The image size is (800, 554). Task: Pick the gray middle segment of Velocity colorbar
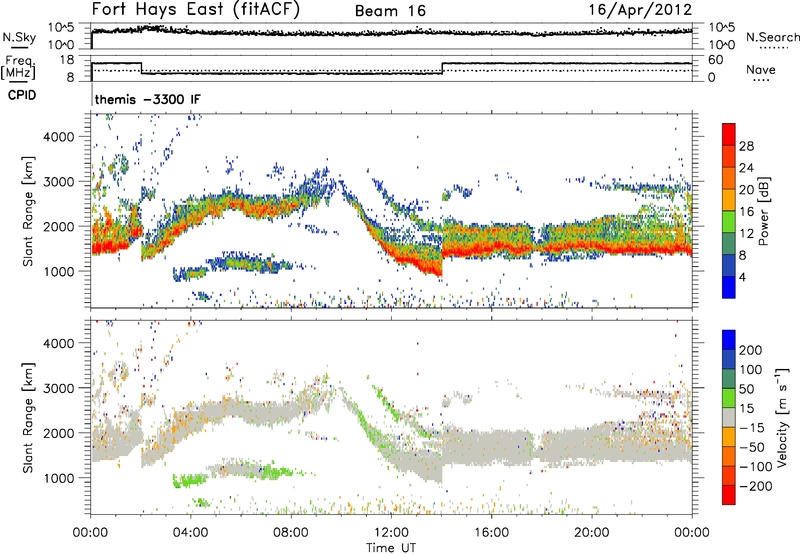[x=729, y=417]
